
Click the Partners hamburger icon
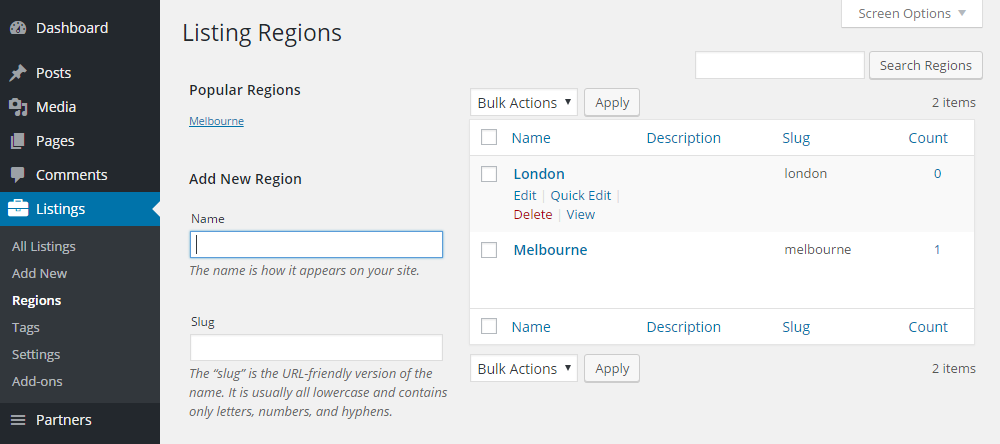coord(18,420)
